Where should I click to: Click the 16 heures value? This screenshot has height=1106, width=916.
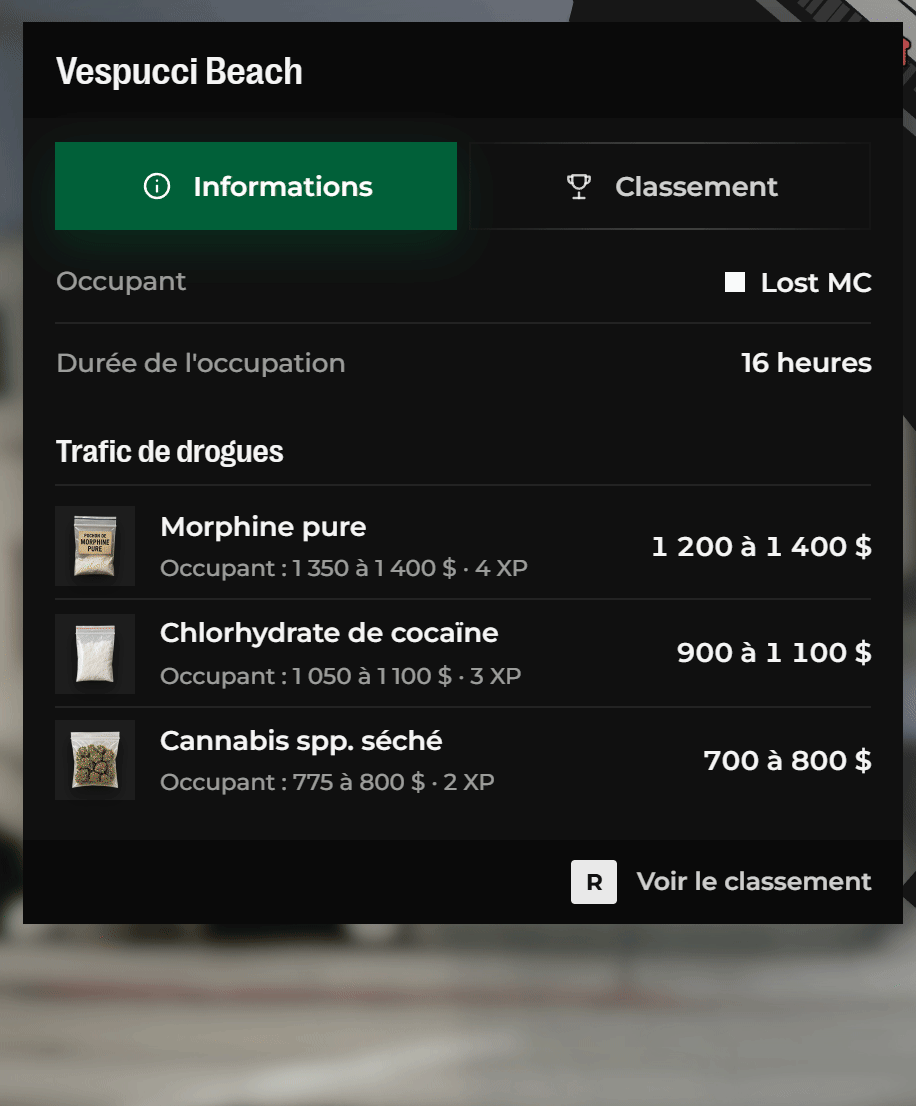pos(806,363)
